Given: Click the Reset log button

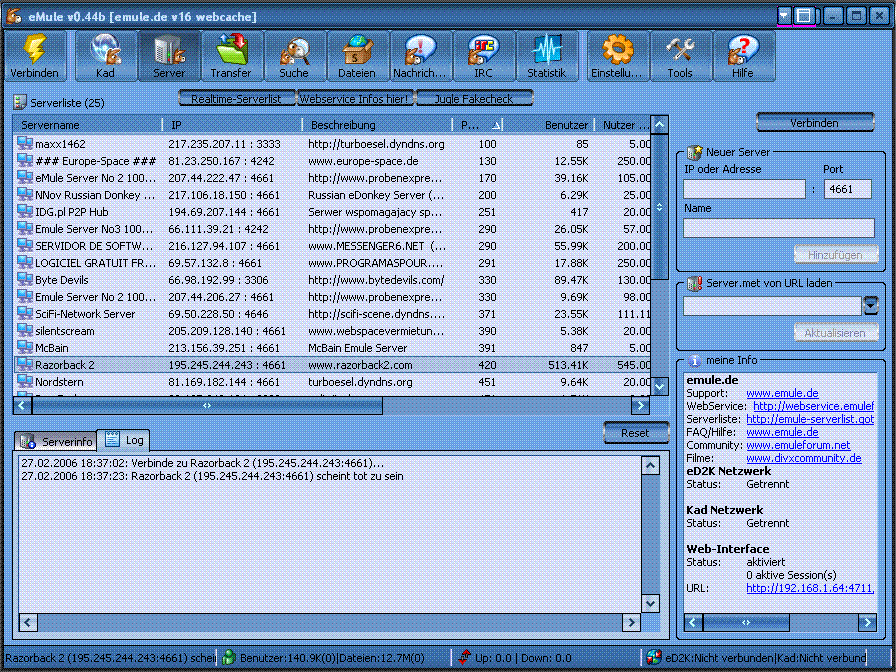Looking at the screenshot, I should (635, 433).
